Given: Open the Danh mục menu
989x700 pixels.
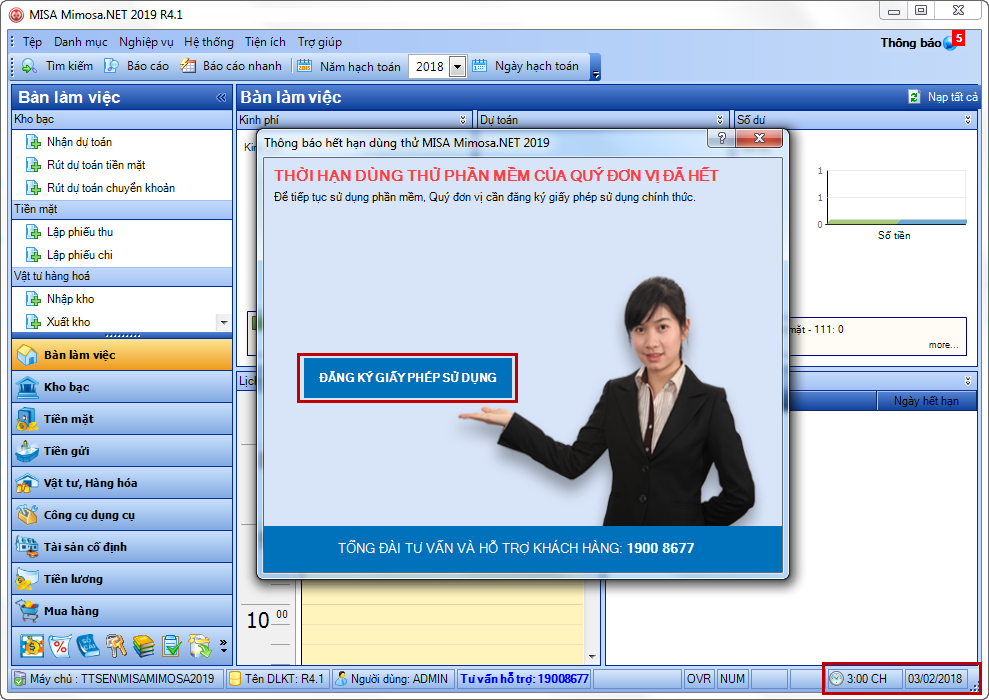Looking at the screenshot, I should pyautogui.click(x=81, y=42).
